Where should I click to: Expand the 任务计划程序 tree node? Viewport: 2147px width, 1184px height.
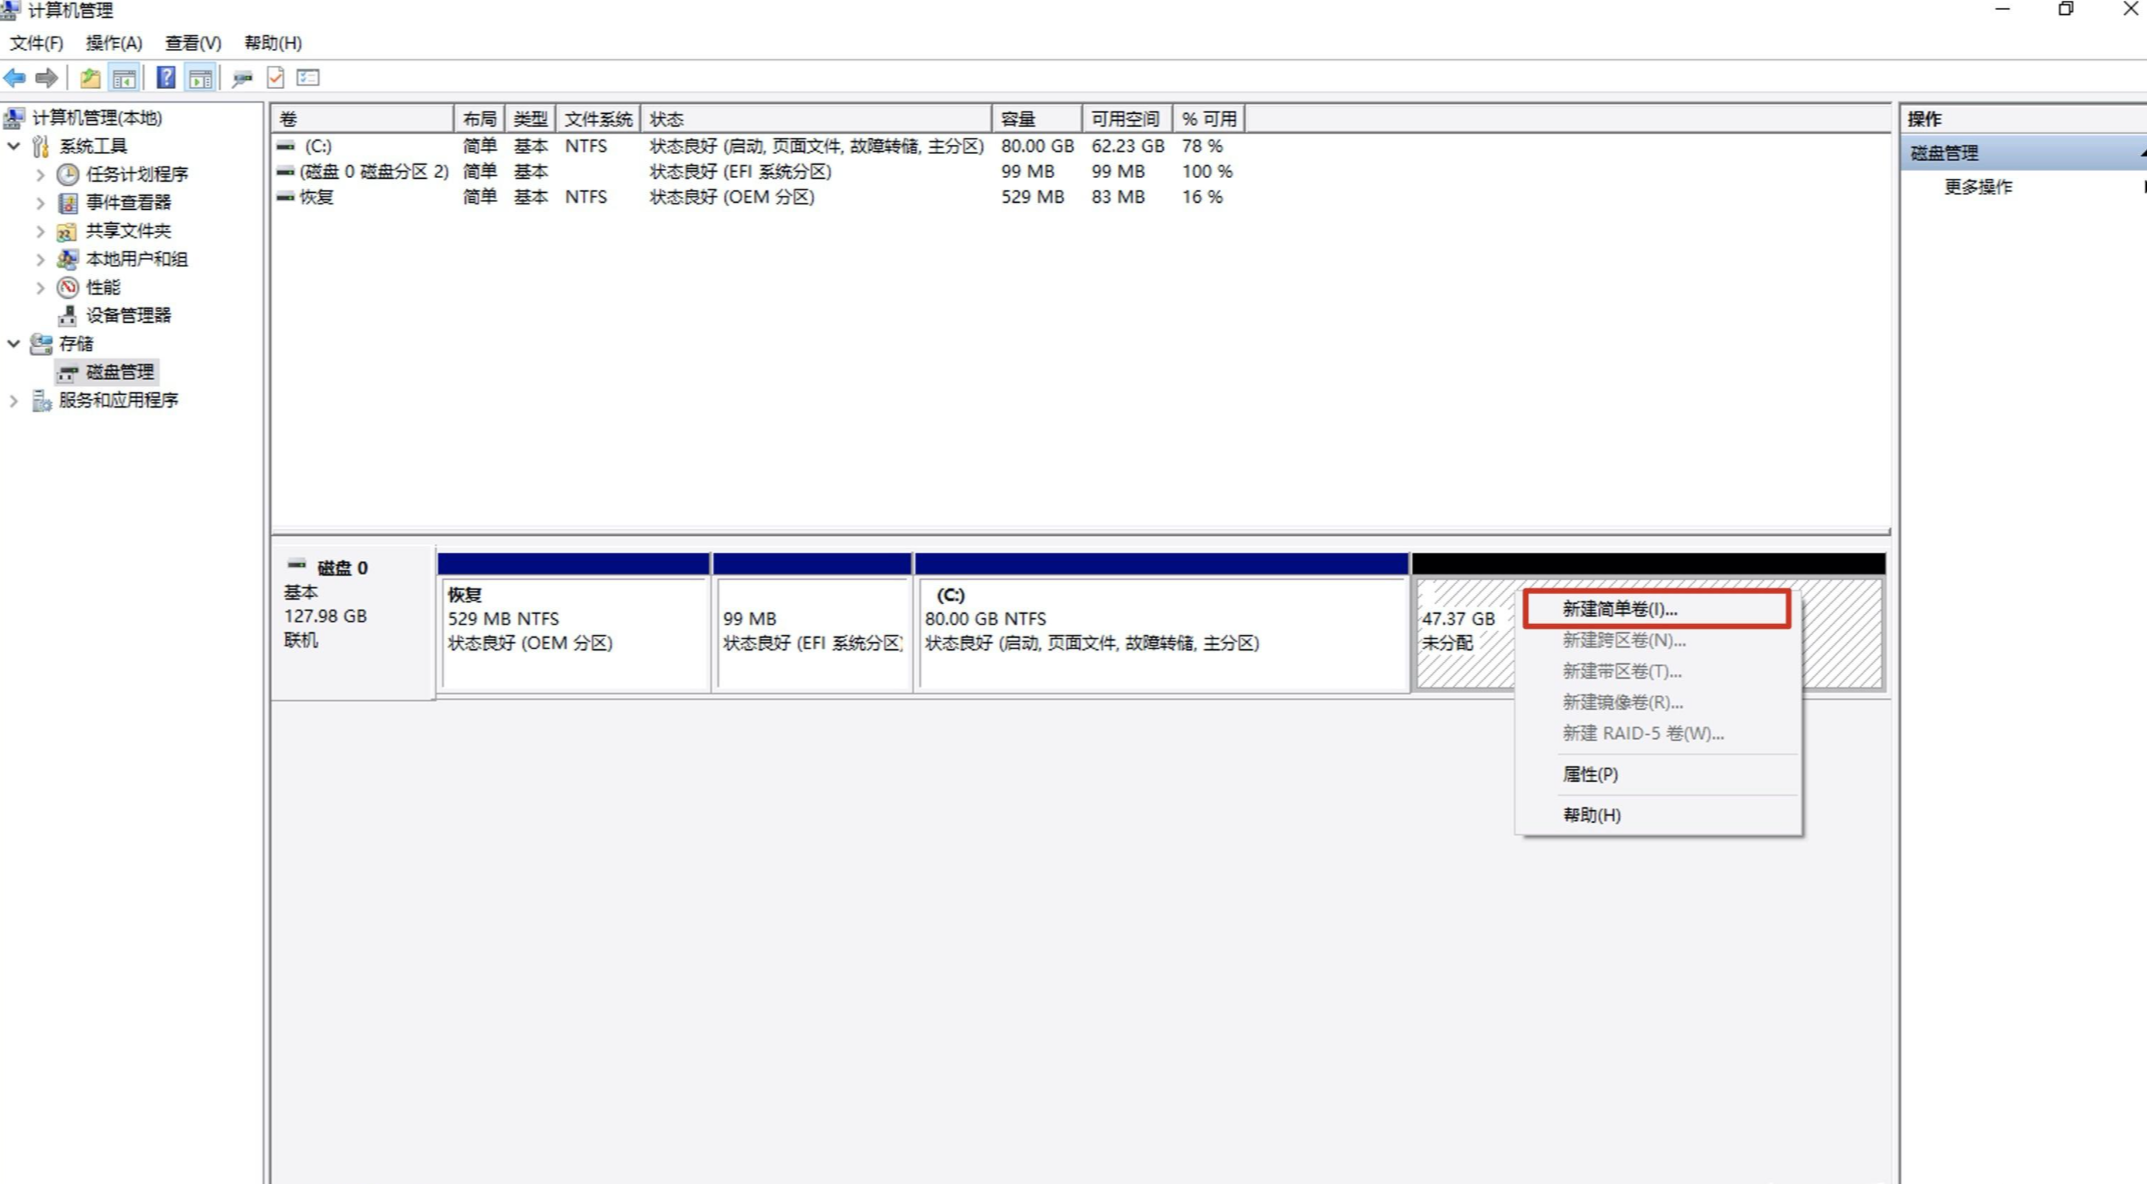click(39, 174)
